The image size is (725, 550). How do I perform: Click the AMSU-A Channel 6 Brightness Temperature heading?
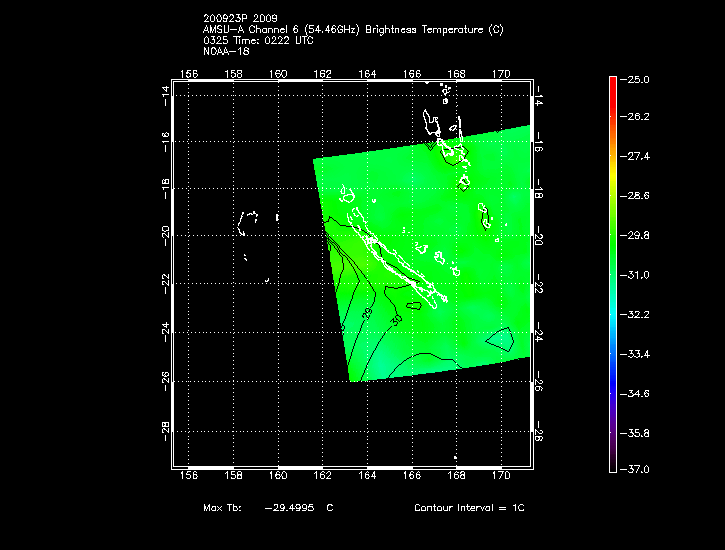(x=352, y=30)
